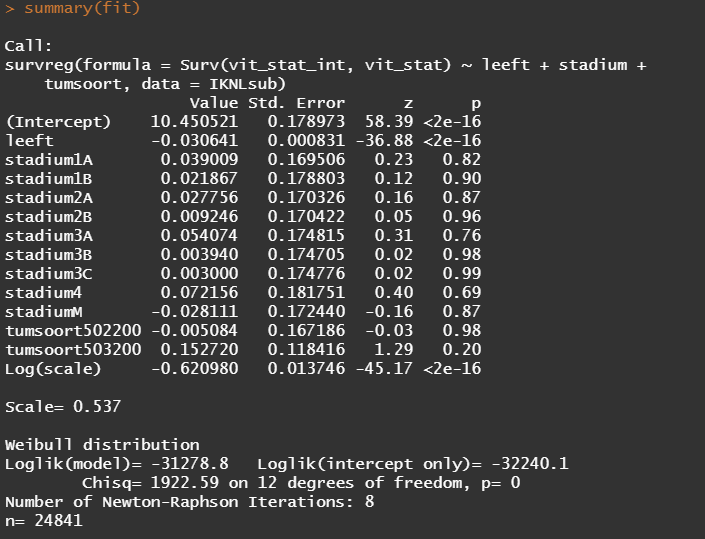Screen dimensions: 705x539
Task: Click the stadium2B p-value 0.96
Action: click(462, 217)
